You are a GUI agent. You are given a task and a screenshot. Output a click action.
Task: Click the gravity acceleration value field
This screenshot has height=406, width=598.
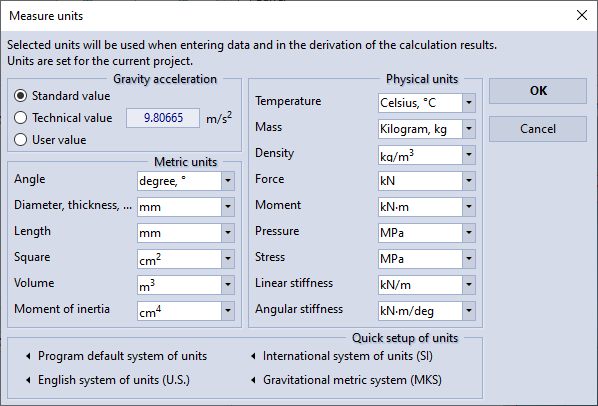[163, 118]
